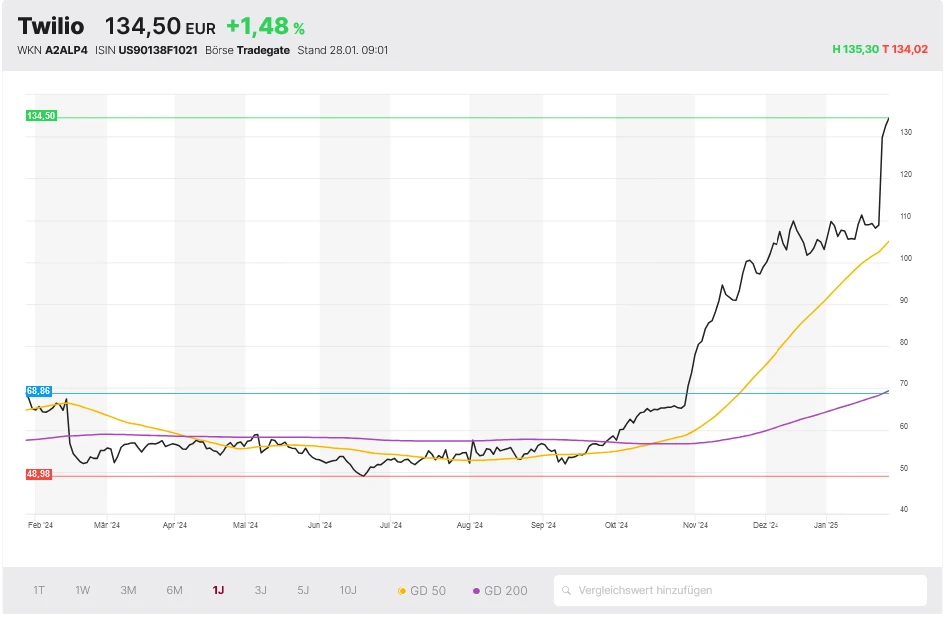
Task: Open the 5J time range
Action: 303,590
